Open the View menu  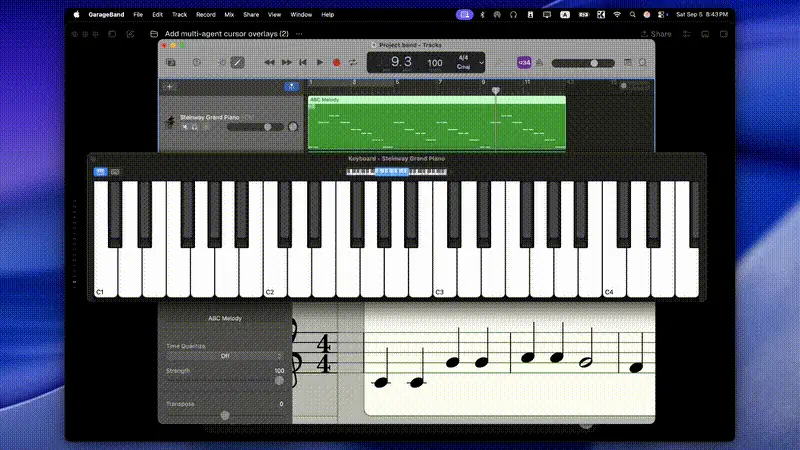[x=274, y=15]
